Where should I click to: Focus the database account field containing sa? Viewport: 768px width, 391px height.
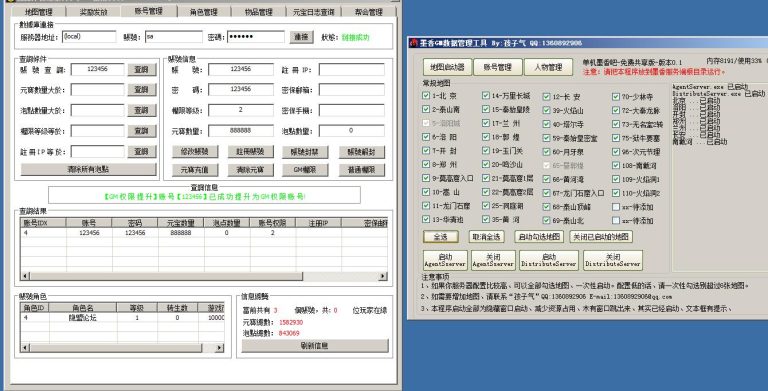173,37
